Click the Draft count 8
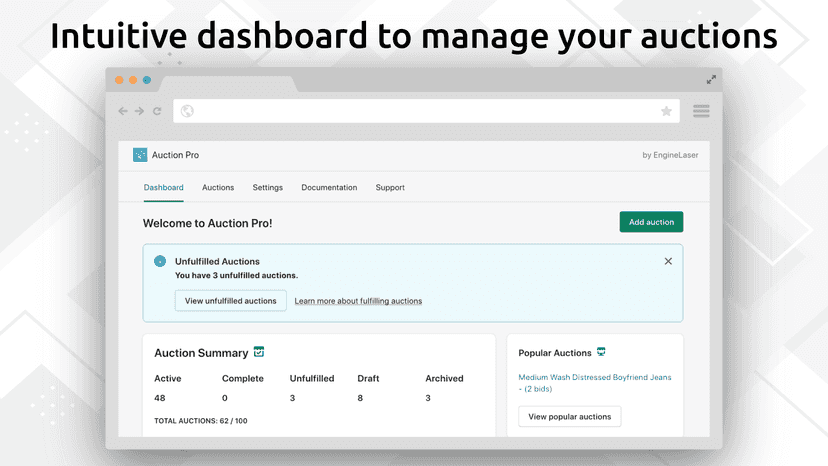This screenshot has width=828, height=466. point(360,398)
